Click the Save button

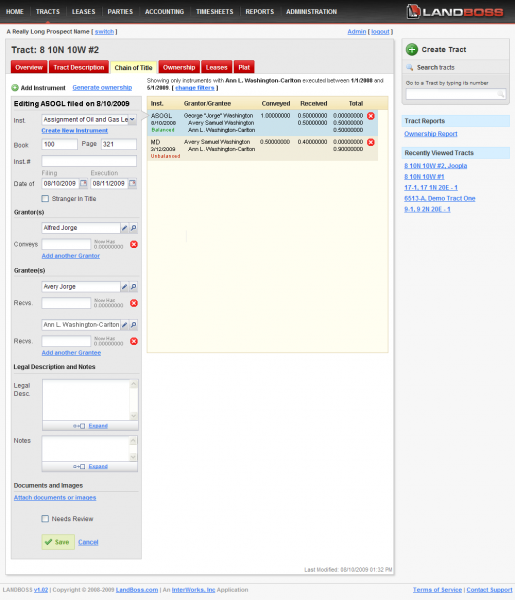click(x=58, y=542)
